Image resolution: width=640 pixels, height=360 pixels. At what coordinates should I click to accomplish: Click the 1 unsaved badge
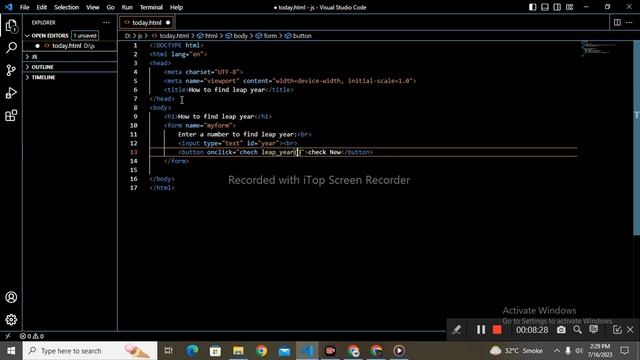pos(85,36)
